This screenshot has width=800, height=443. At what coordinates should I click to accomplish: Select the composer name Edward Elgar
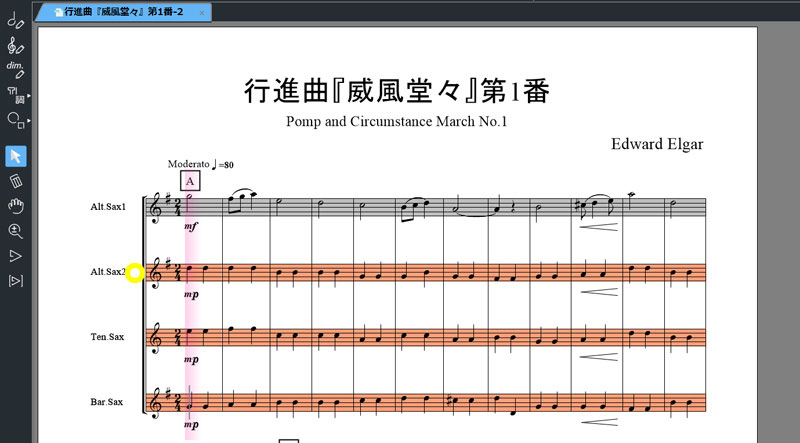click(x=657, y=144)
